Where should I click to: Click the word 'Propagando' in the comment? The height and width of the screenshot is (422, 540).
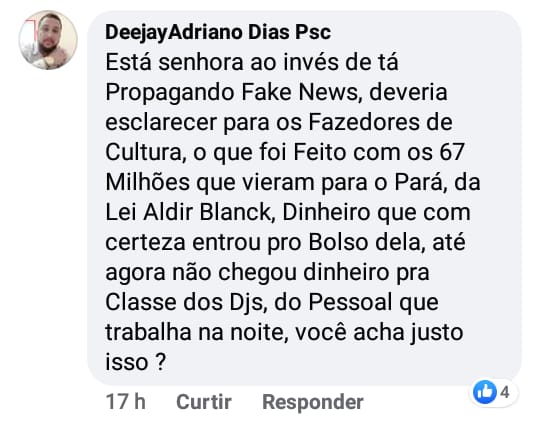pyautogui.click(x=170, y=93)
